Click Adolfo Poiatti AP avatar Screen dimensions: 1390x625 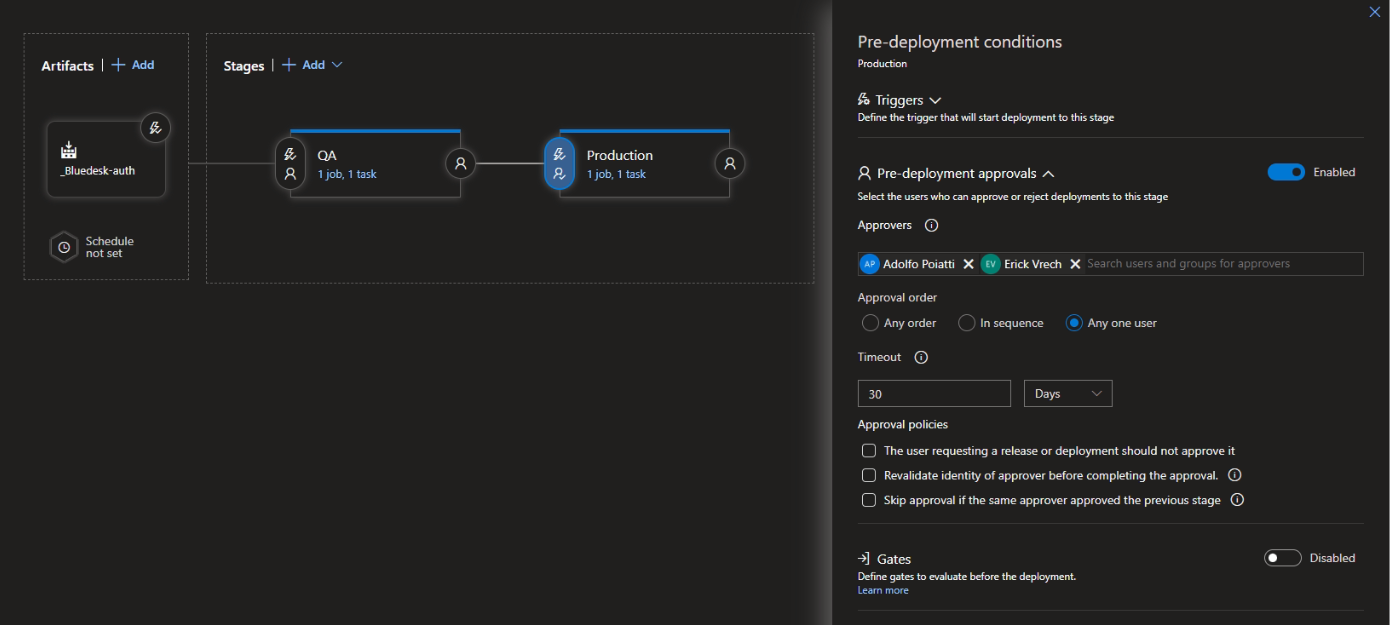pos(870,264)
